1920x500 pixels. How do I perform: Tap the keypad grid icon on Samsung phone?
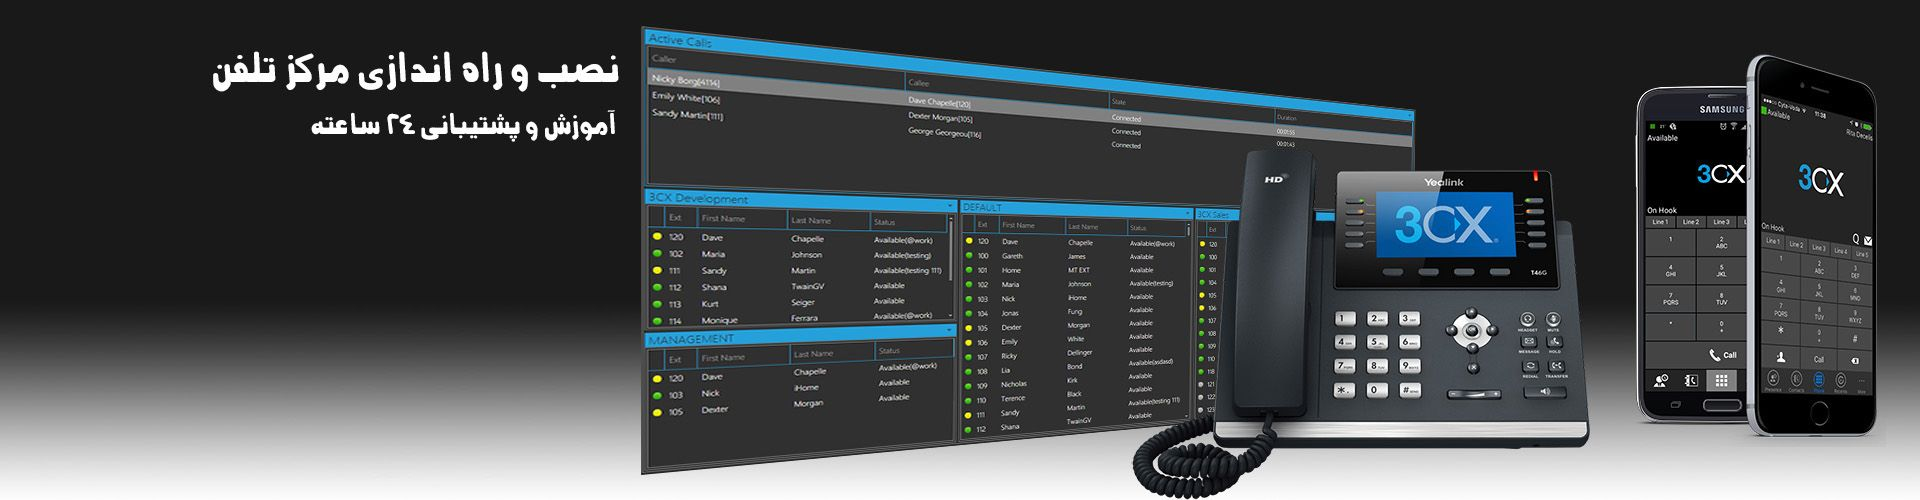1721,381
